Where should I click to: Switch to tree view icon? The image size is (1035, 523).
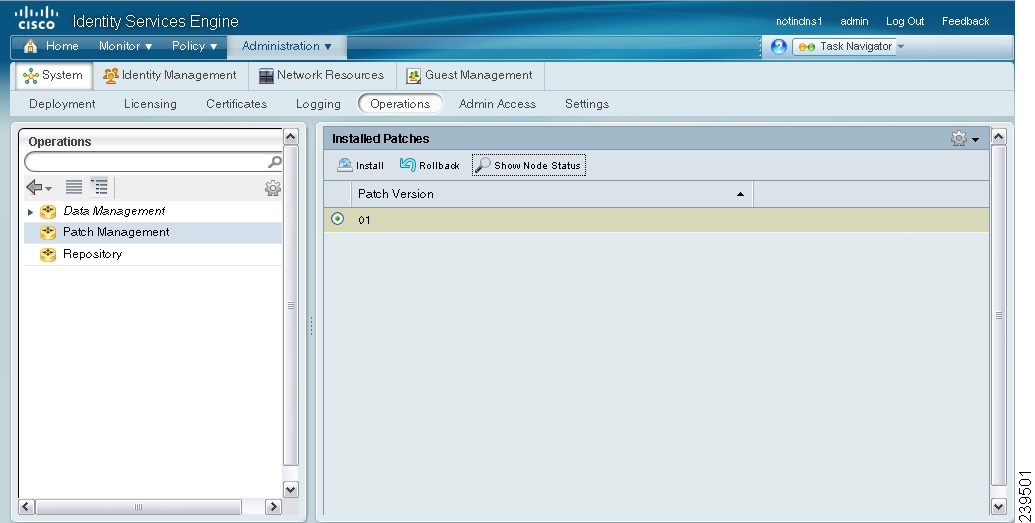pos(99,188)
